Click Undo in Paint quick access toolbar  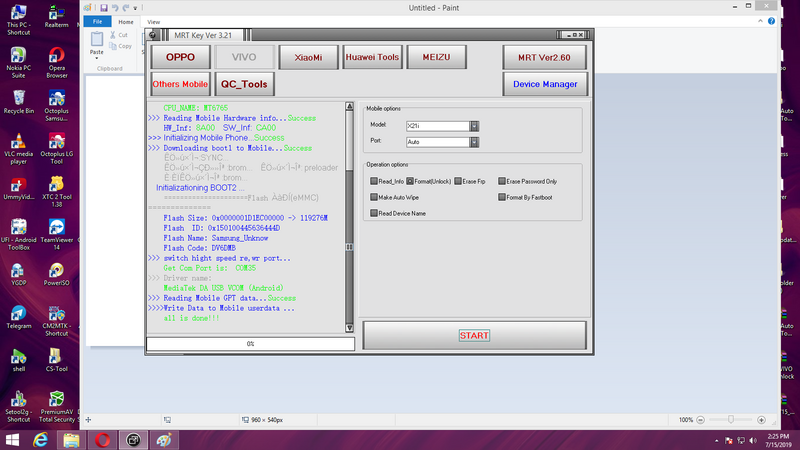[115, 8]
